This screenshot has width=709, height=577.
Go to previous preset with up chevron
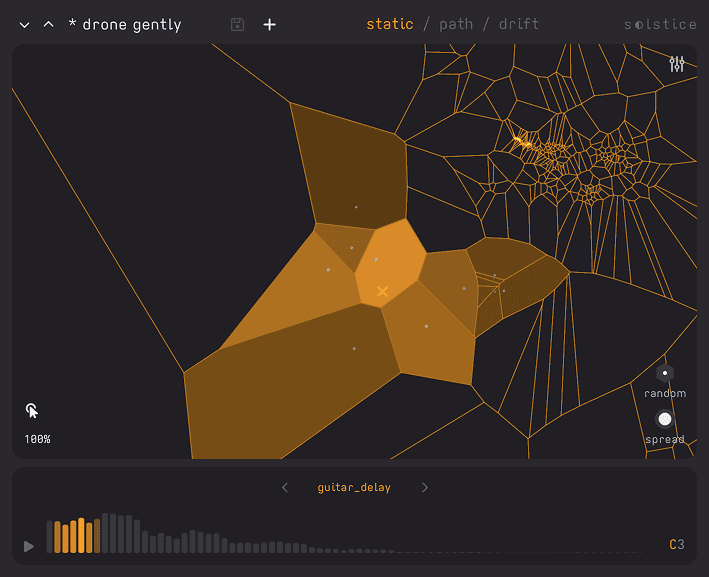[48, 25]
